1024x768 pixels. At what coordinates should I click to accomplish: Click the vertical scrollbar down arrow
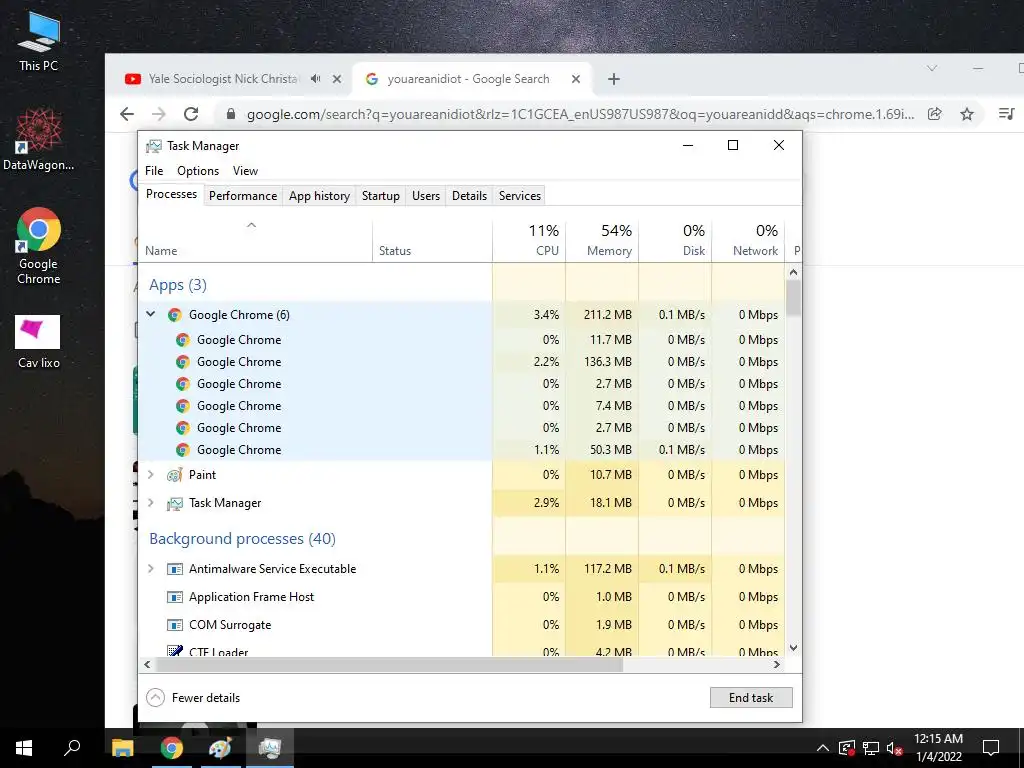click(793, 648)
